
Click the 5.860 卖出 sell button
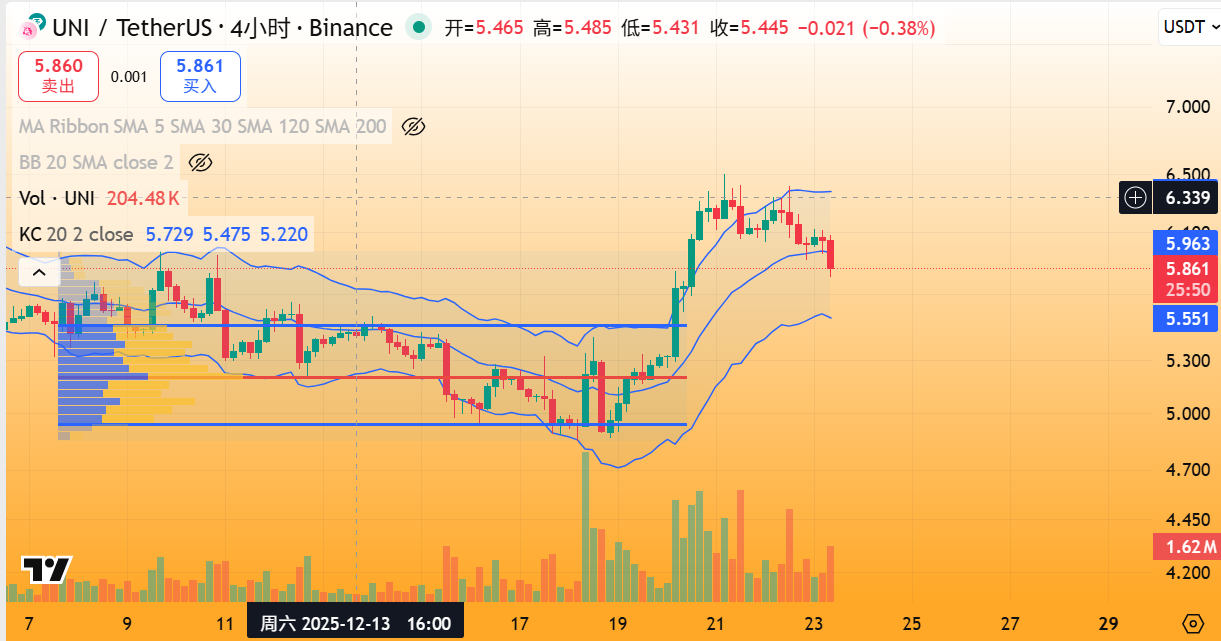[x=58, y=76]
